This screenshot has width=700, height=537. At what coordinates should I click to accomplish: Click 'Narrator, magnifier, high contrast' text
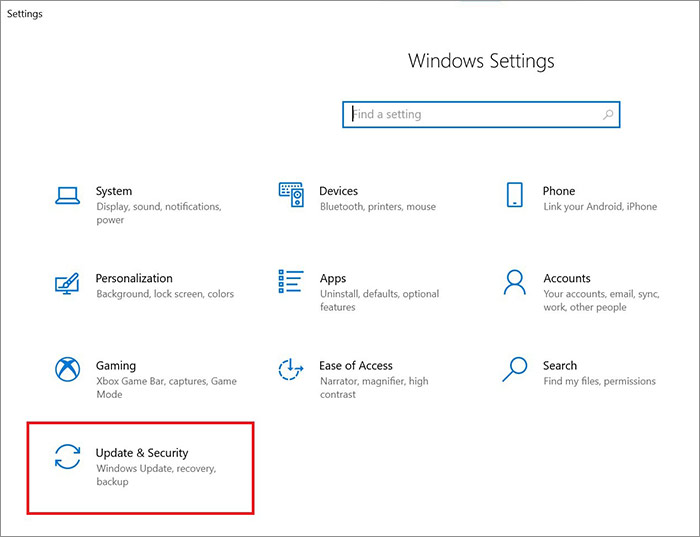pyautogui.click(x=374, y=387)
